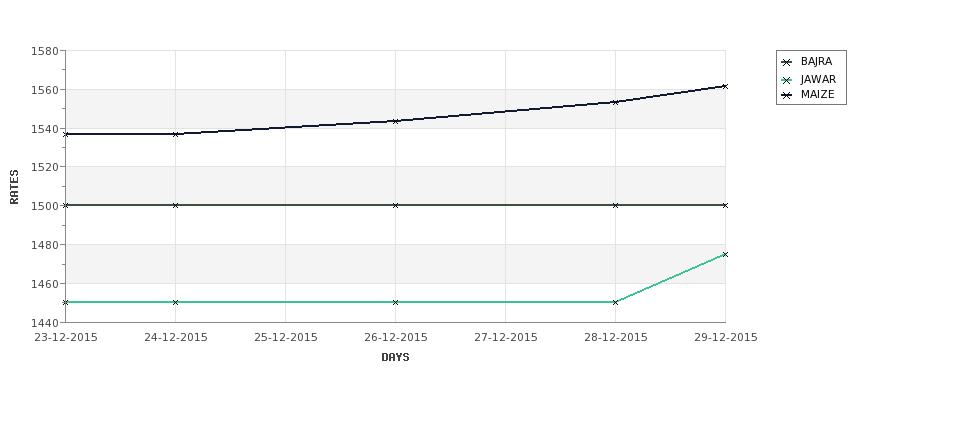Click JAWAR data point on 29-12-2015

click(x=725, y=254)
